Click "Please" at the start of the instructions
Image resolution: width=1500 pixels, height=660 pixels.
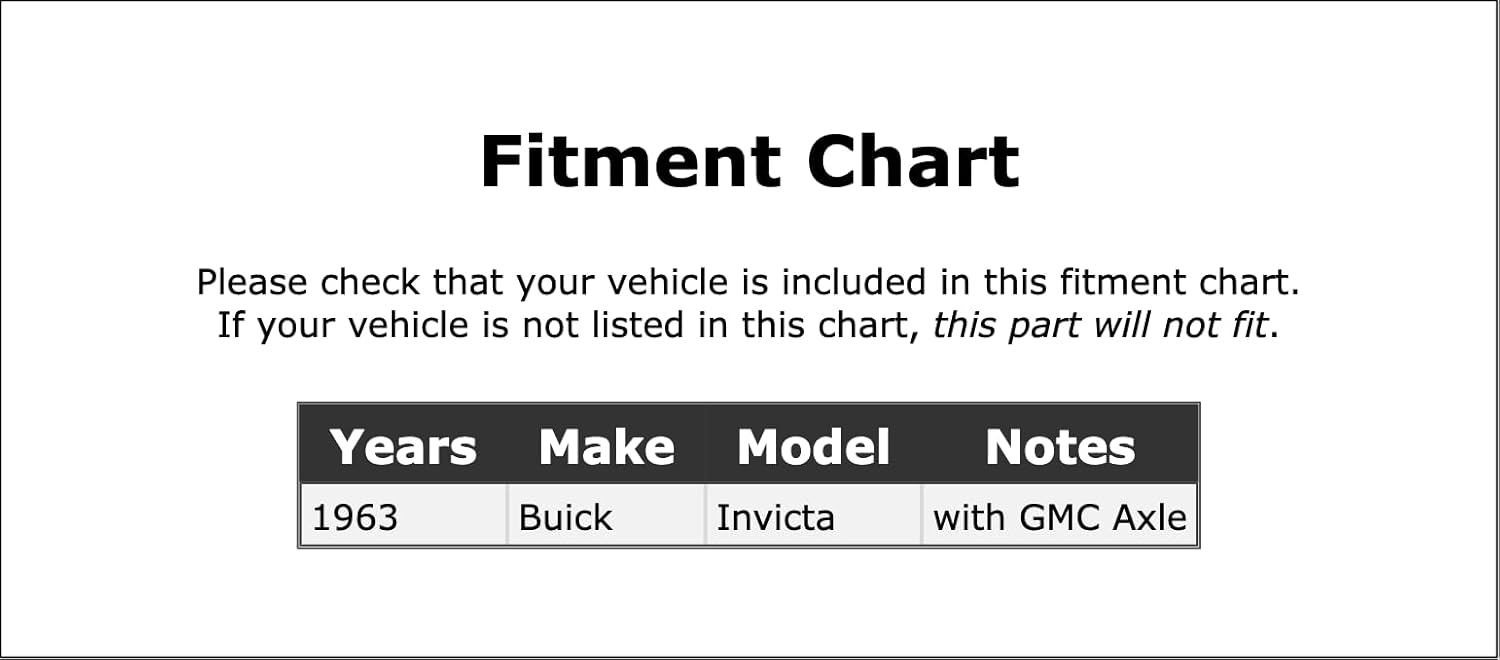coord(253,282)
